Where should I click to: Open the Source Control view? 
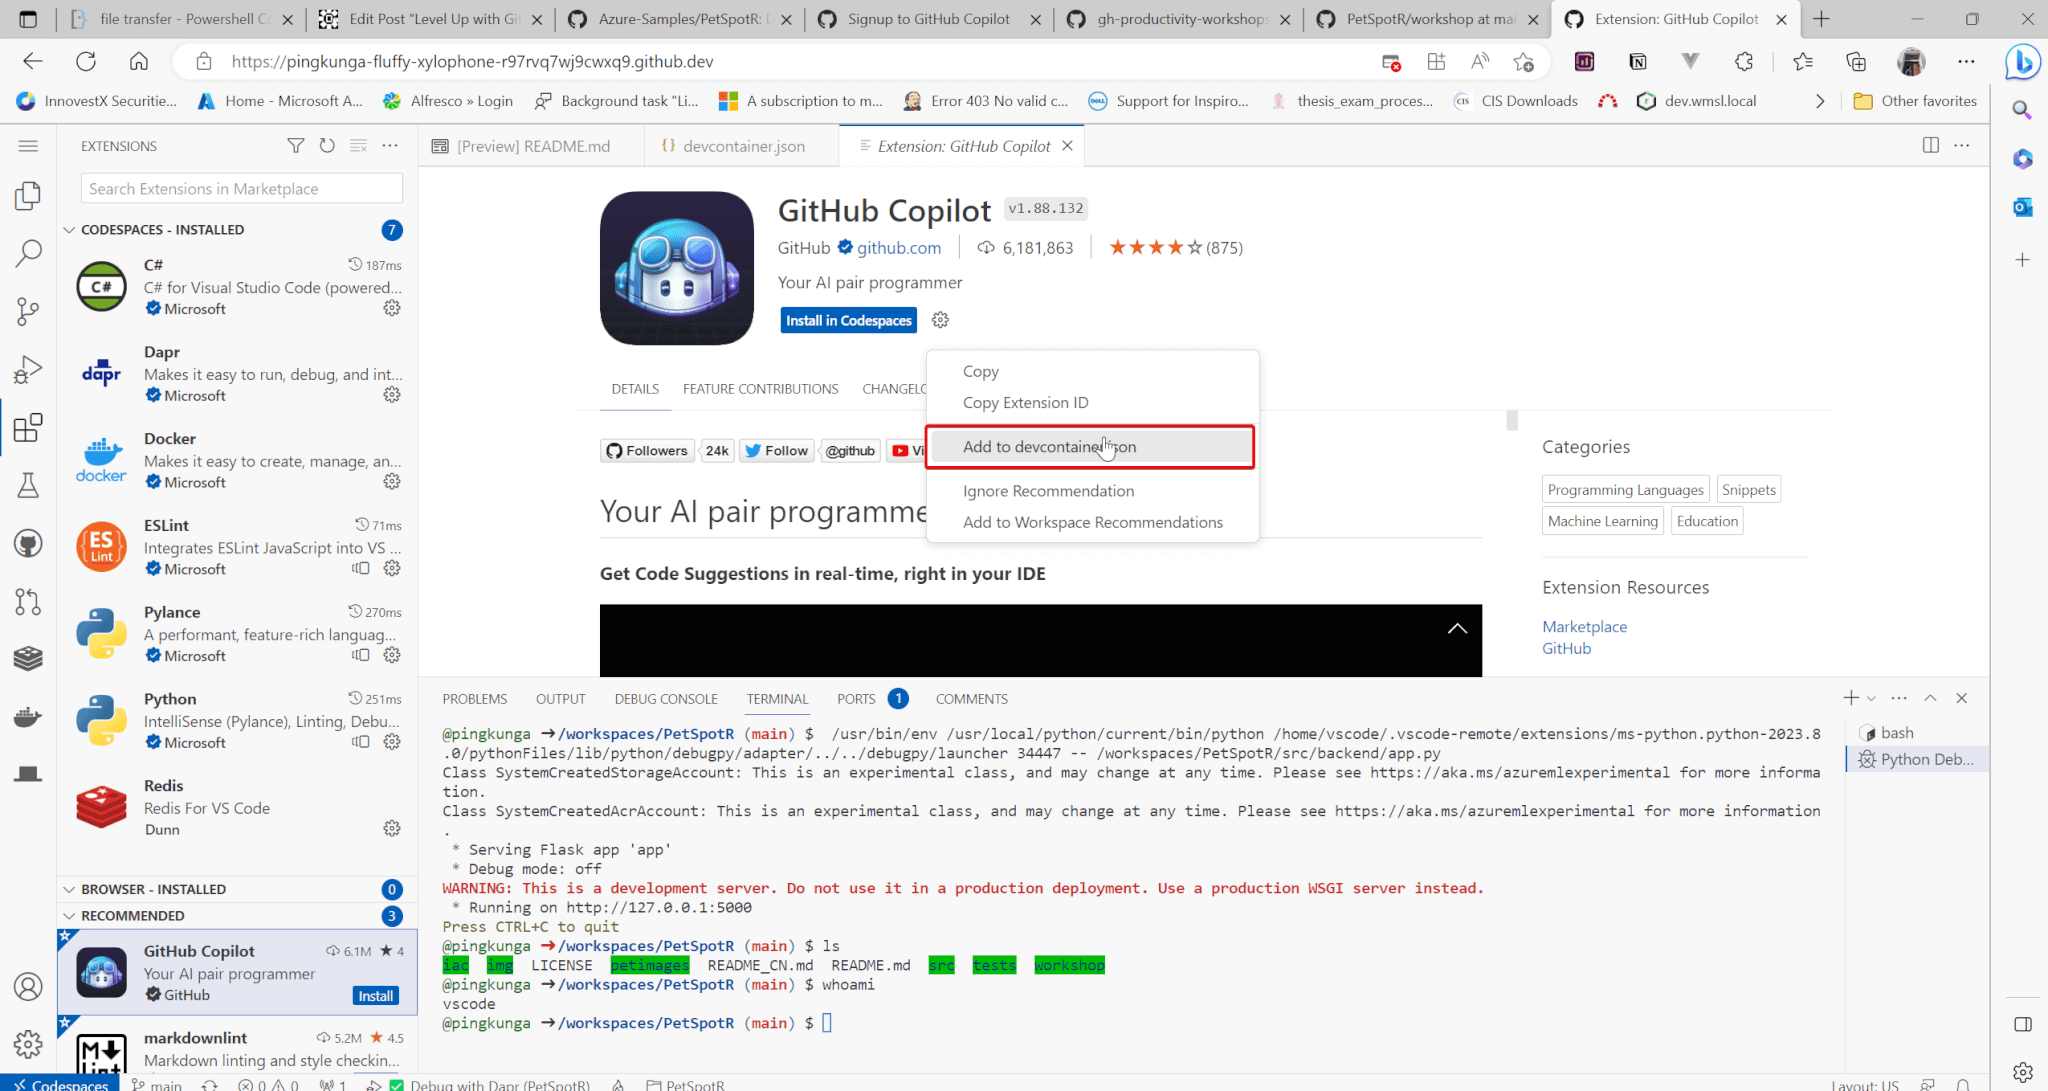[28, 312]
